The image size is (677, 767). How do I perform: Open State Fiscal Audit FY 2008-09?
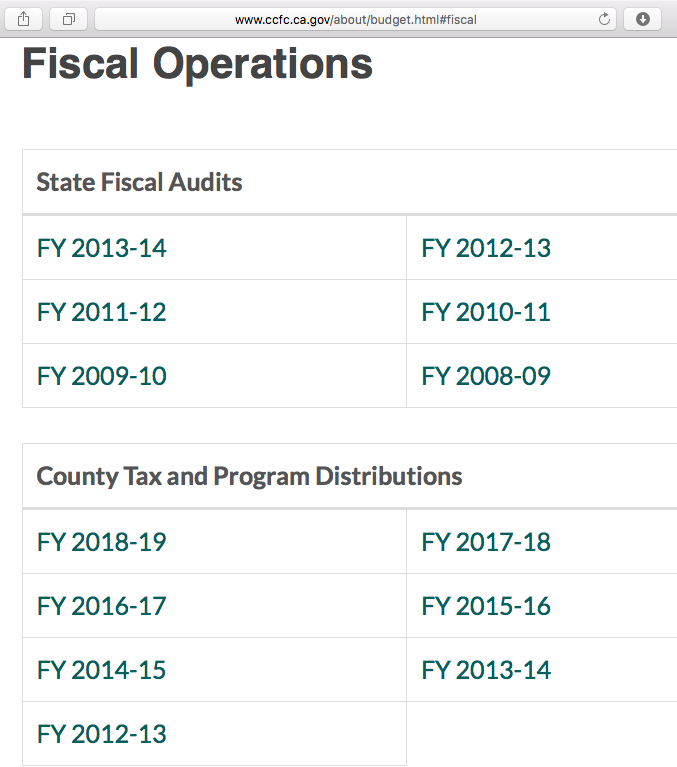pos(486,376)
